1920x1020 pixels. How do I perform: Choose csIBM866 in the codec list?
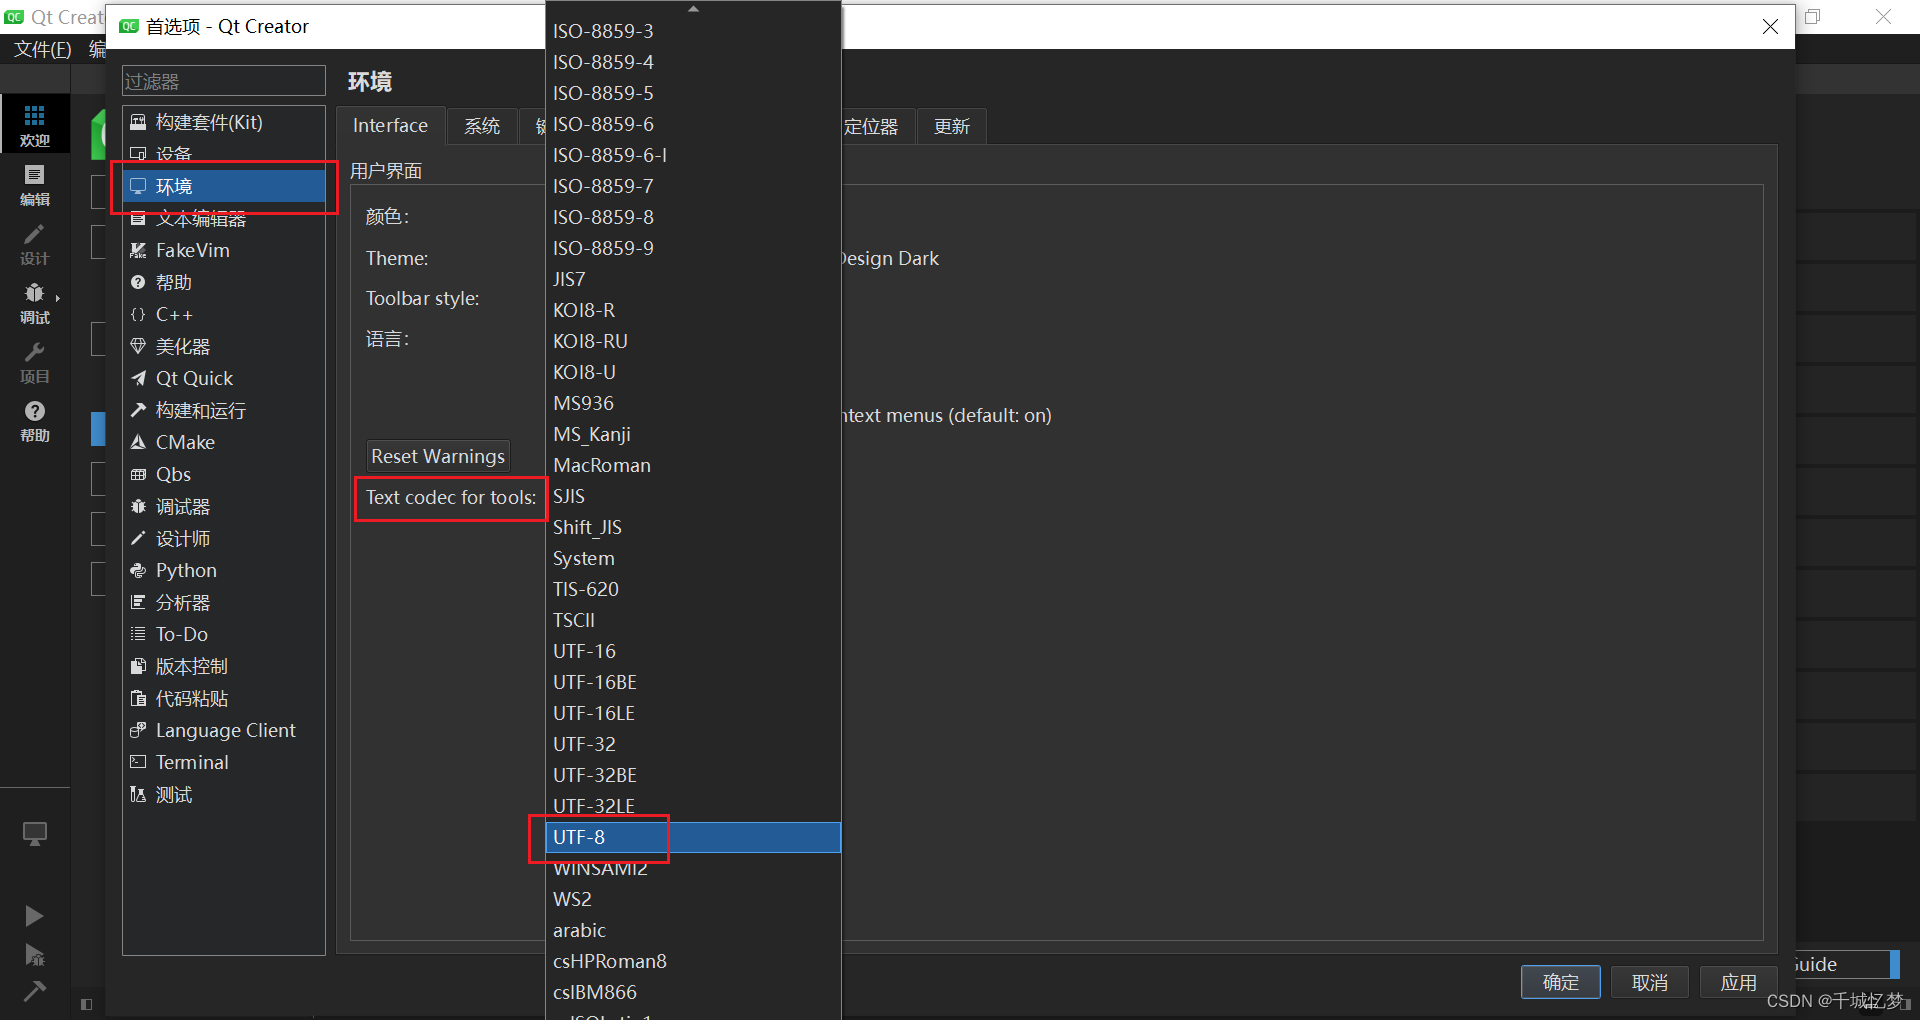pyautogui.click(x=693, y=992)
